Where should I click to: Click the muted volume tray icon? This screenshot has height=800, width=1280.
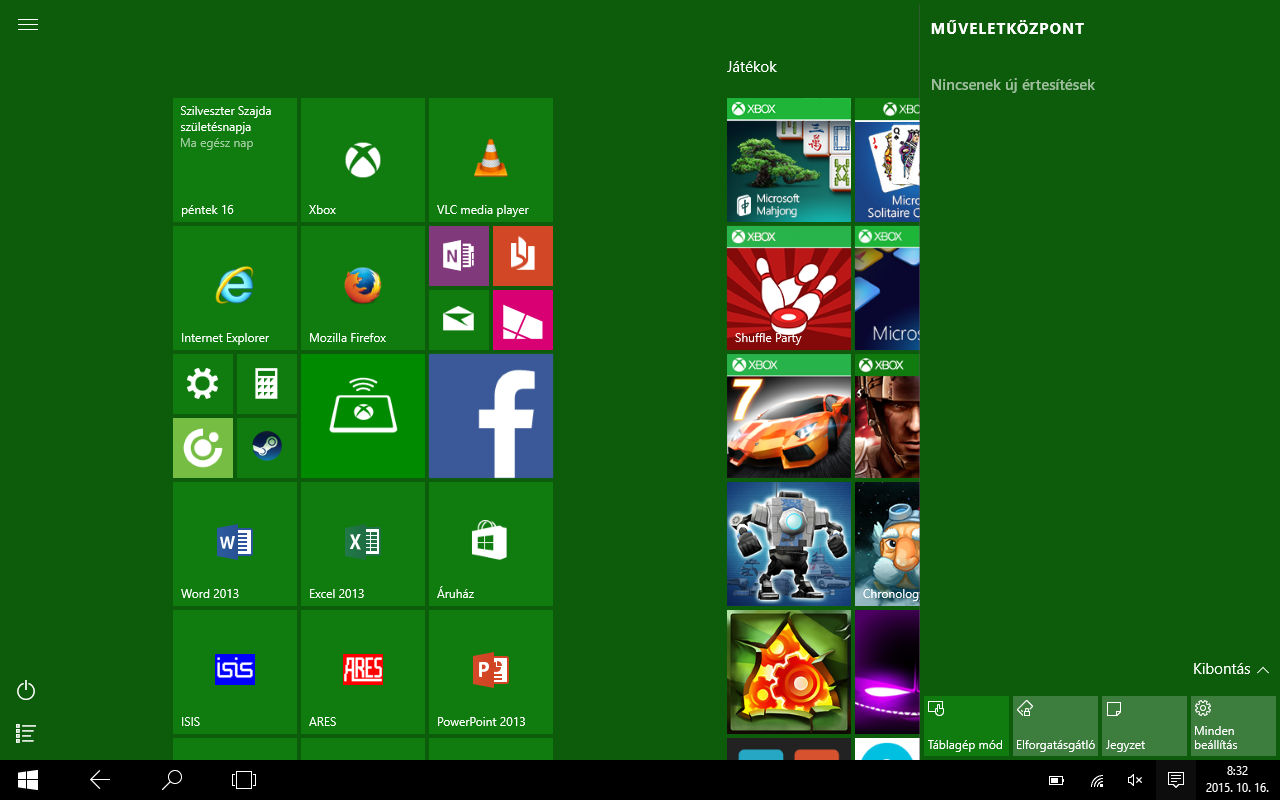pyautogui.click(x=1135, y=780)
